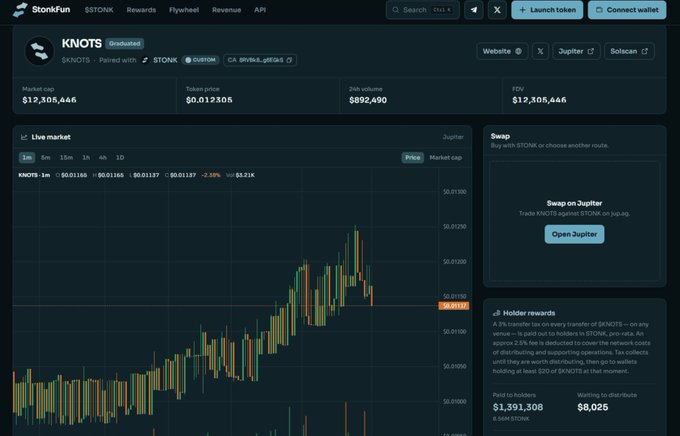Image resolution: width=680 pixels, height=436 pixels.
Task: Focus the Search field
Action: pos(422,10)
